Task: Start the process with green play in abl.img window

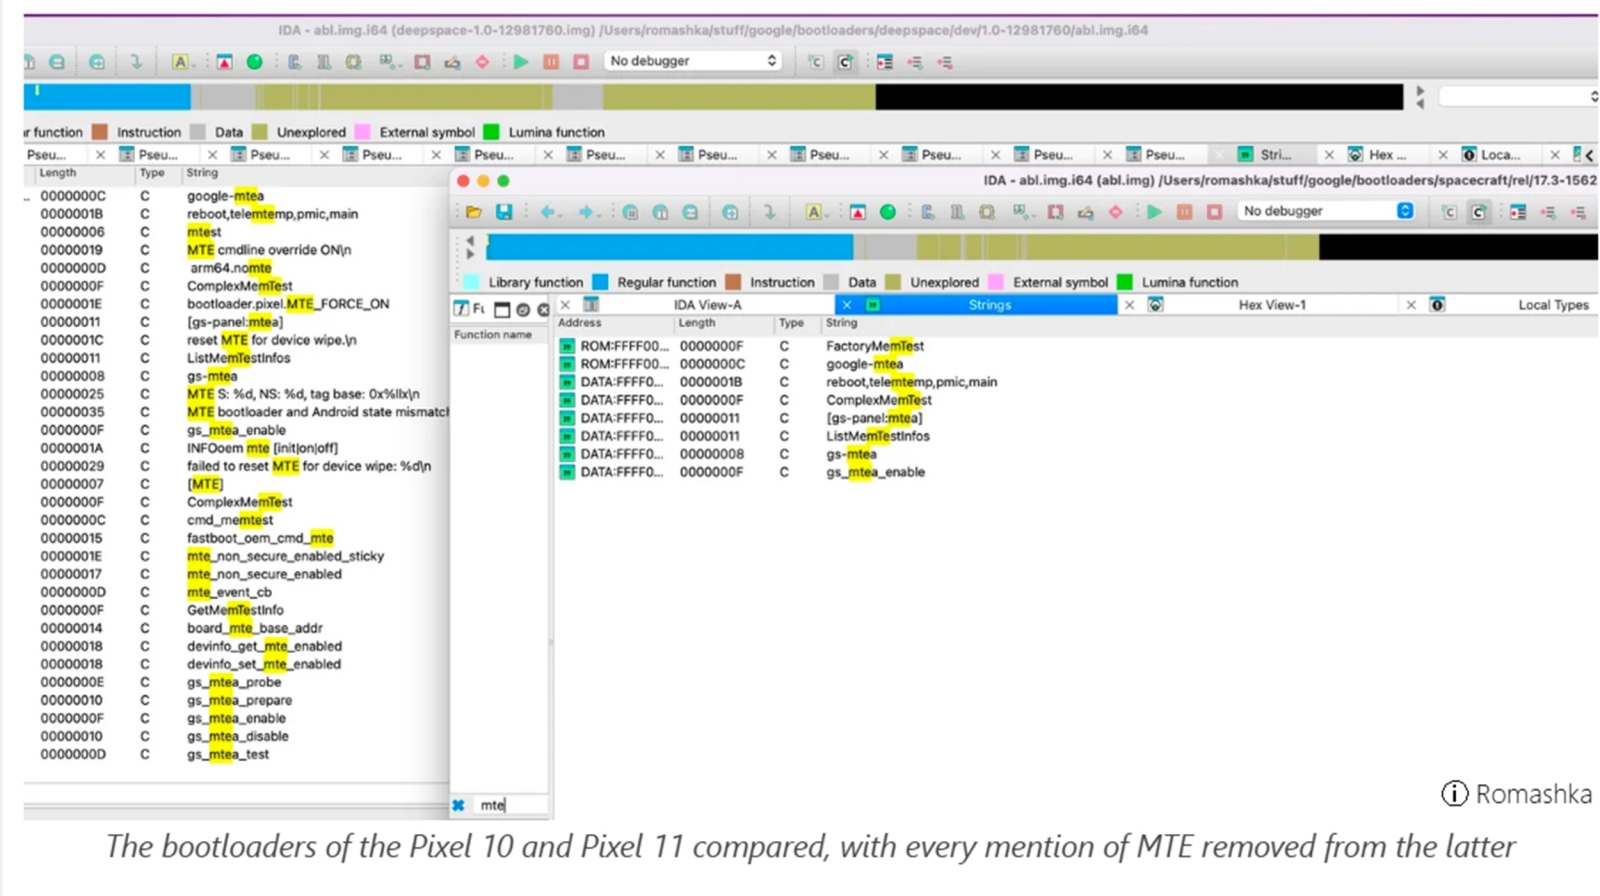Action: (1154, 212)
